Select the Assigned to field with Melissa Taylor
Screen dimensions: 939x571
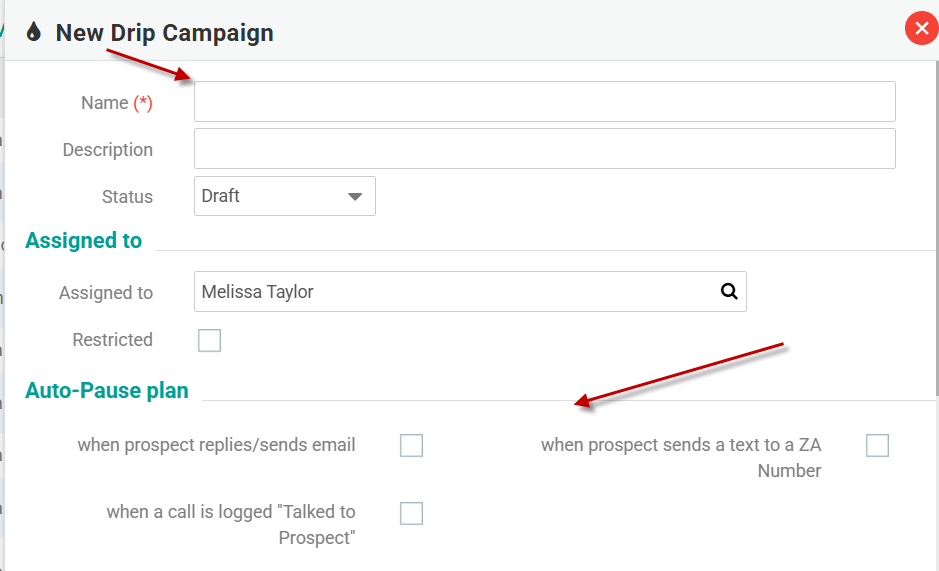point(455,292)
